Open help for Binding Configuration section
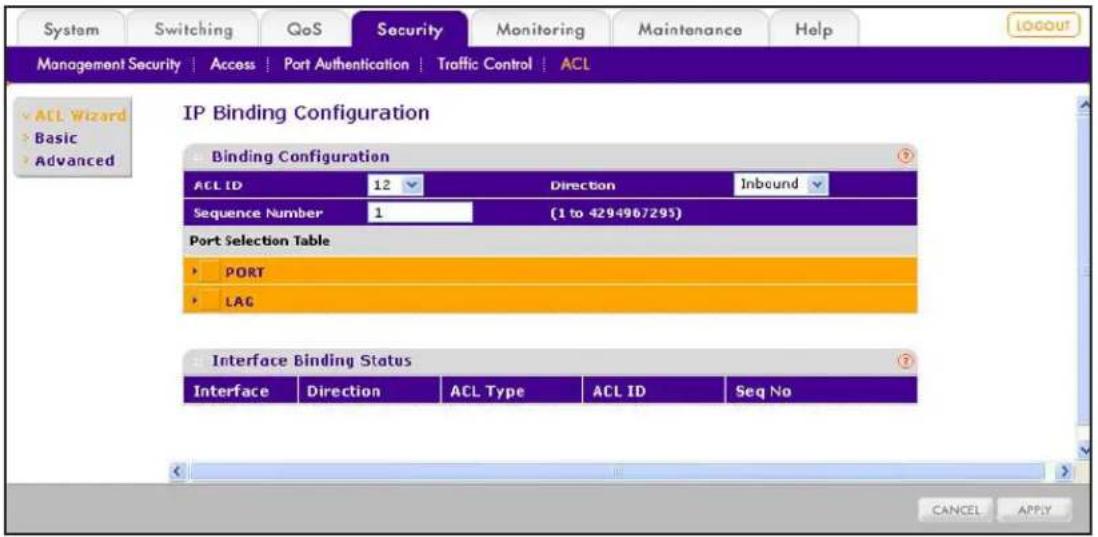1098x537 pixels. pyautogui.click(x=907, y=155)
